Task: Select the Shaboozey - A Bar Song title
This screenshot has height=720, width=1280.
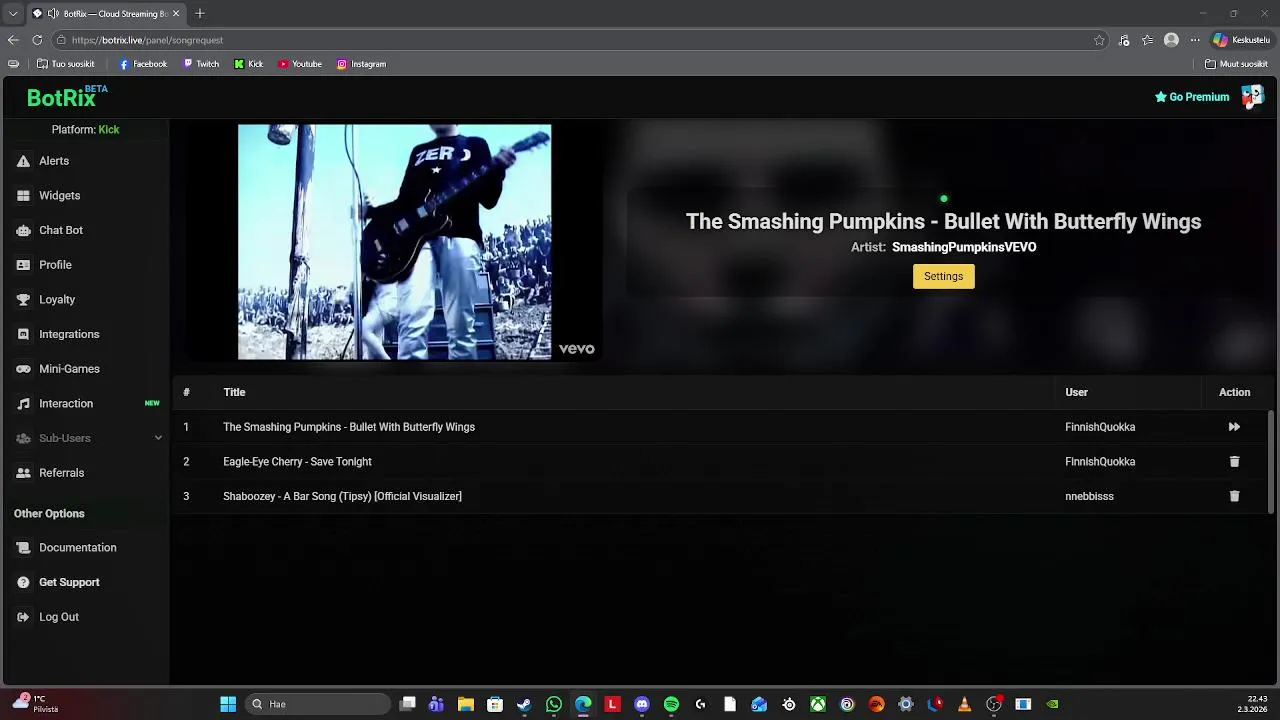Action: [x=342, y=496]
